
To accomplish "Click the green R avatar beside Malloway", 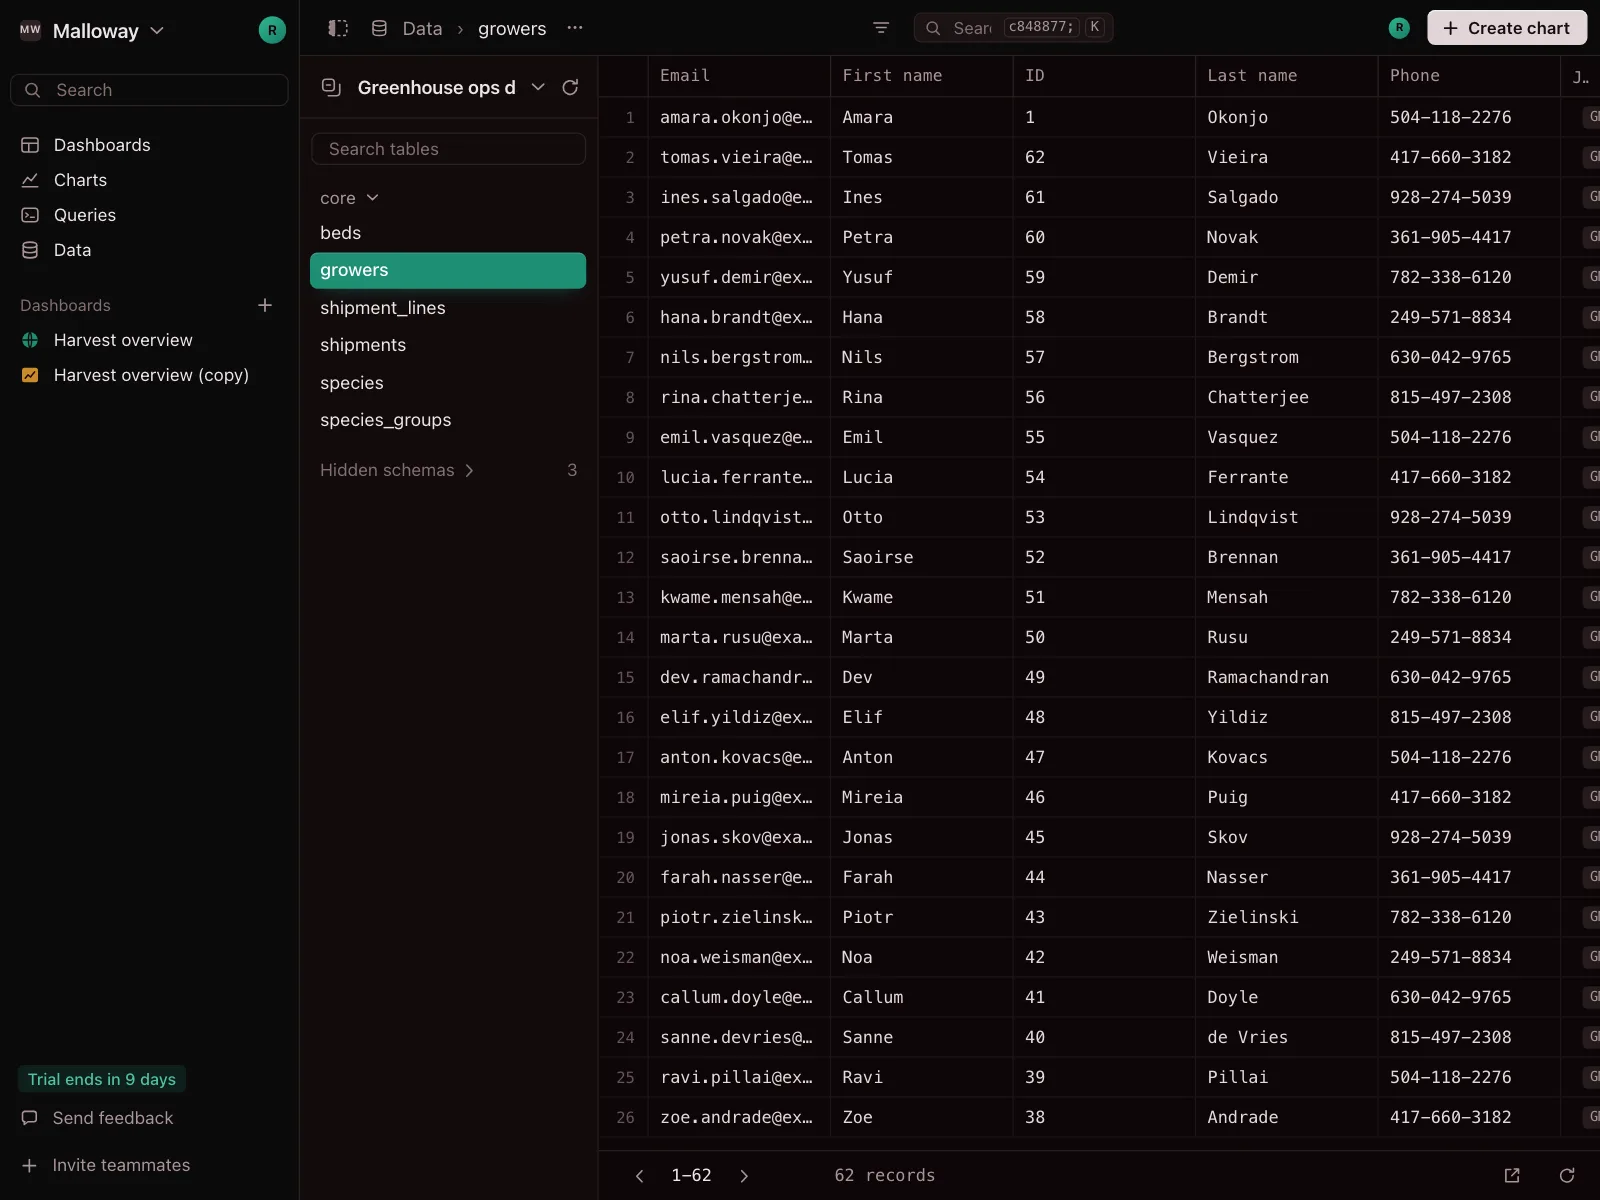I will click(272, 30).
